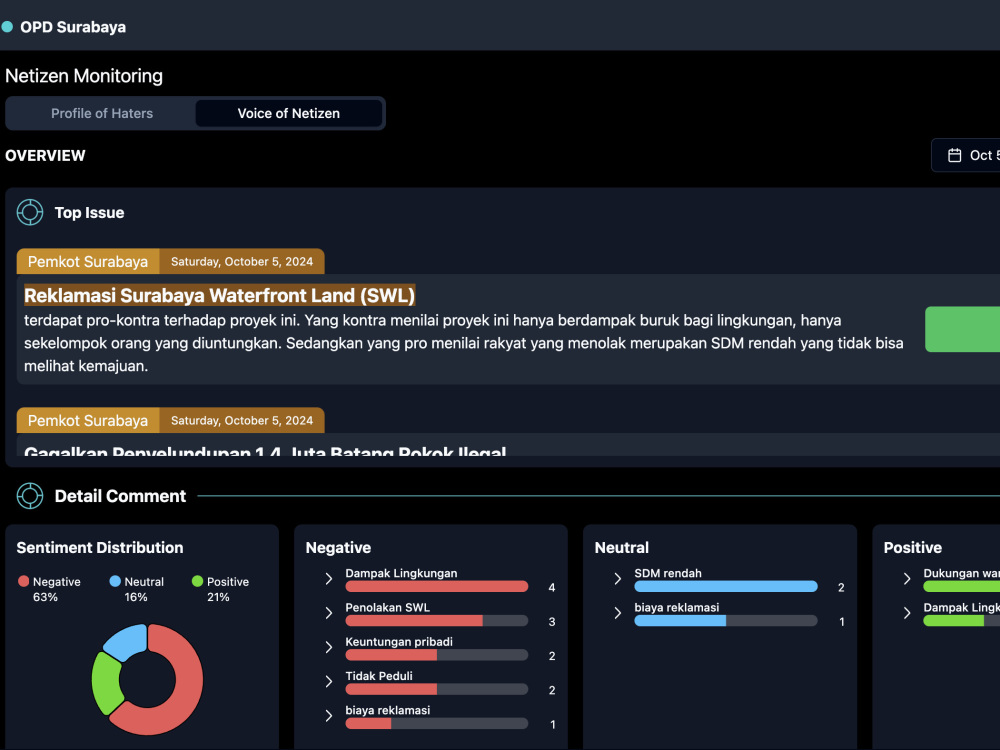Click the Tidak Peduli progress bar

tap(437, 689)
